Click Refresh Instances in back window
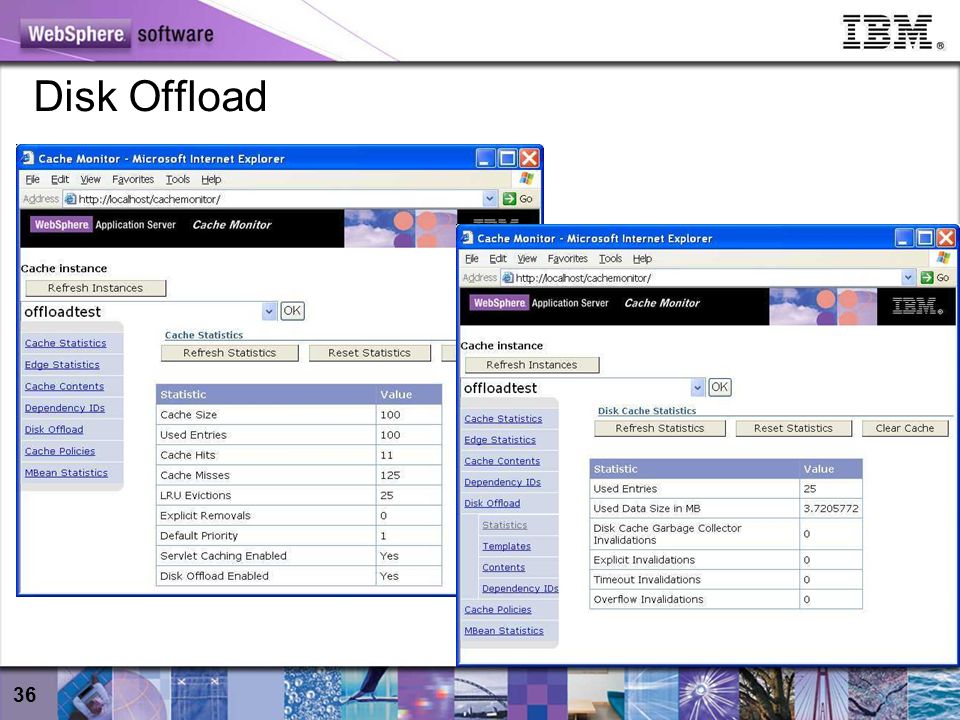The width and height of the screenshot is (960, 720). click(96, 288)
